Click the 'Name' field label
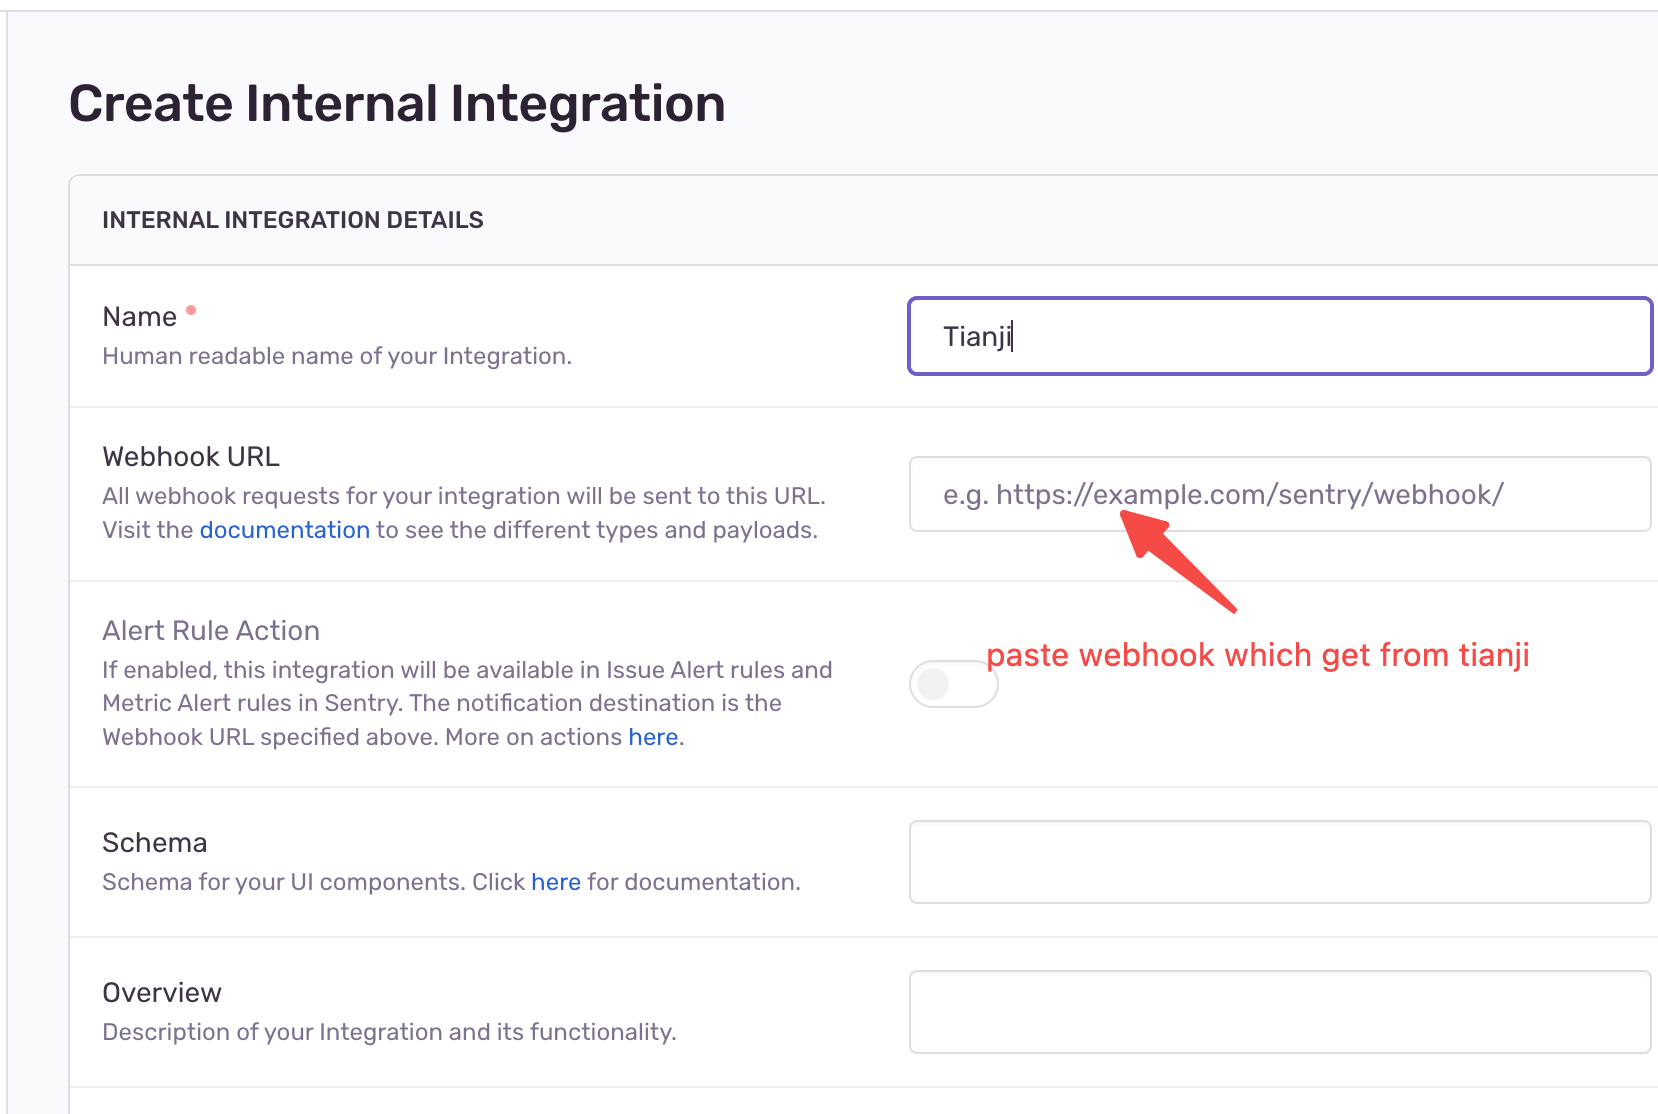 pyautogui.click(x=139, y=317)
